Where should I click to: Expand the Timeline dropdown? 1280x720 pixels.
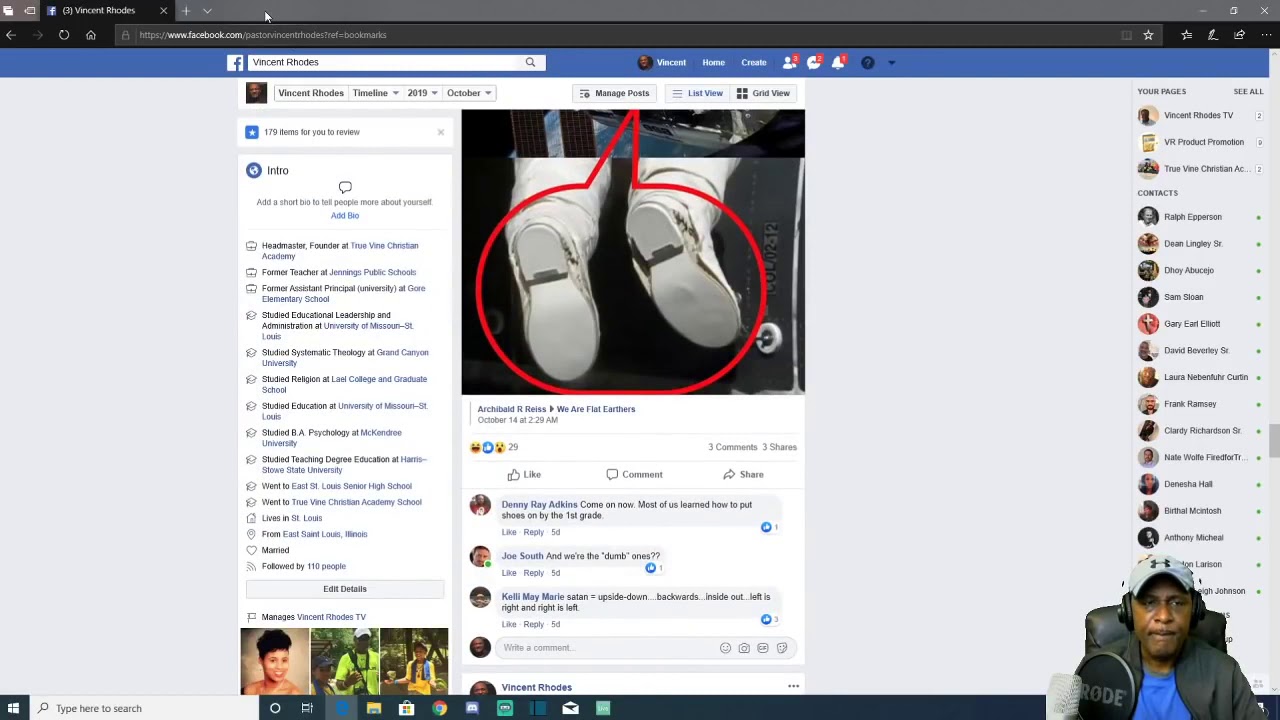tap(375, 93)
